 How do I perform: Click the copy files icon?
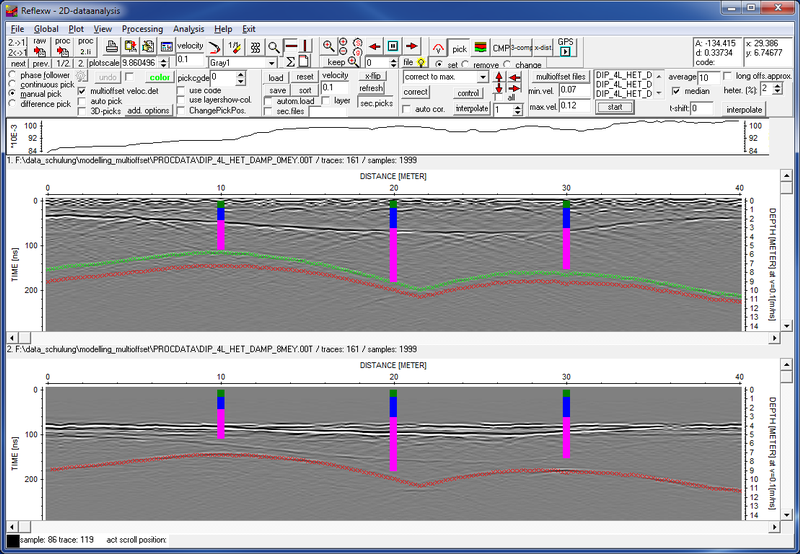(x=130, y=47)
